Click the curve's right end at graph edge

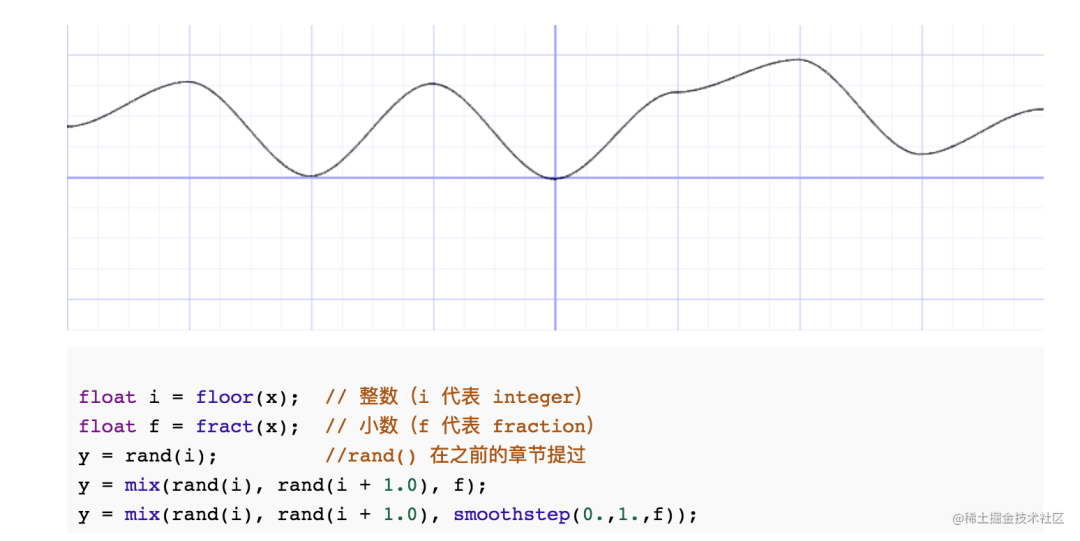coord(1041,109)
